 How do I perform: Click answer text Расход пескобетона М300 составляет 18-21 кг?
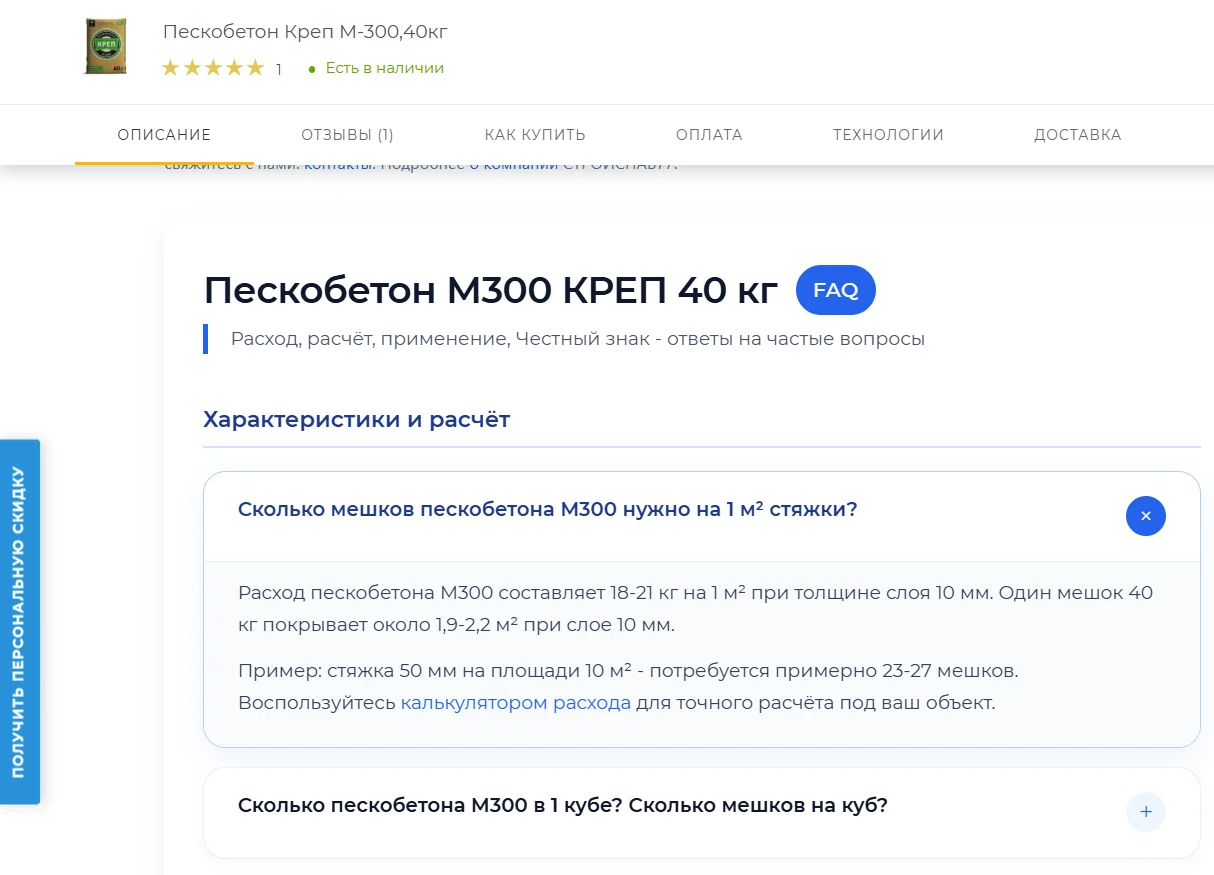[696, 609]
